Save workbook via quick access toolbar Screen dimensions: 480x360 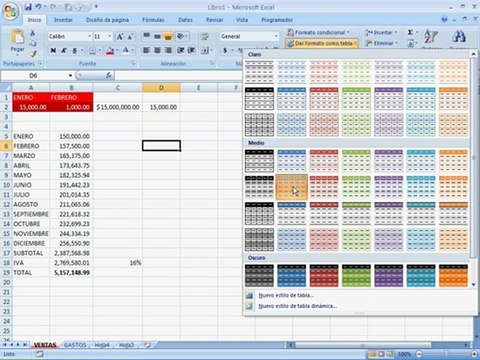[28, 7]
